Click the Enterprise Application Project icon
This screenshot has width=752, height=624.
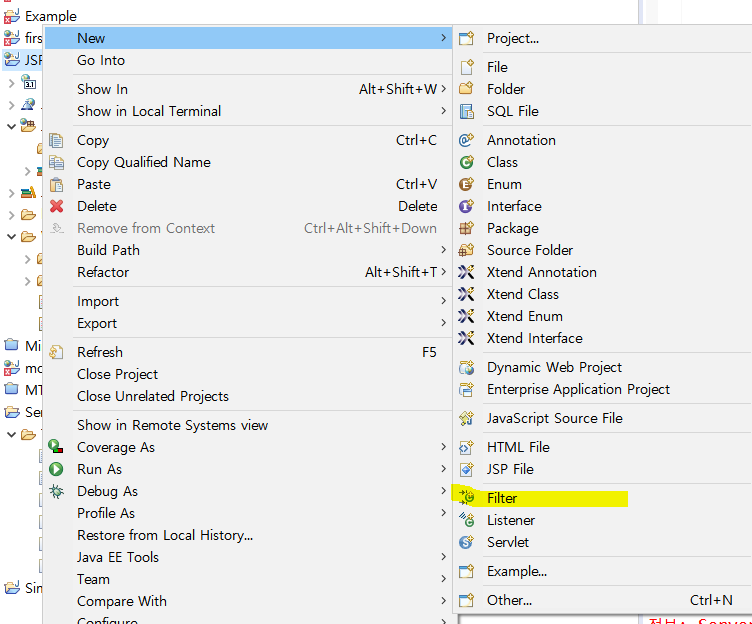(466, 389)
